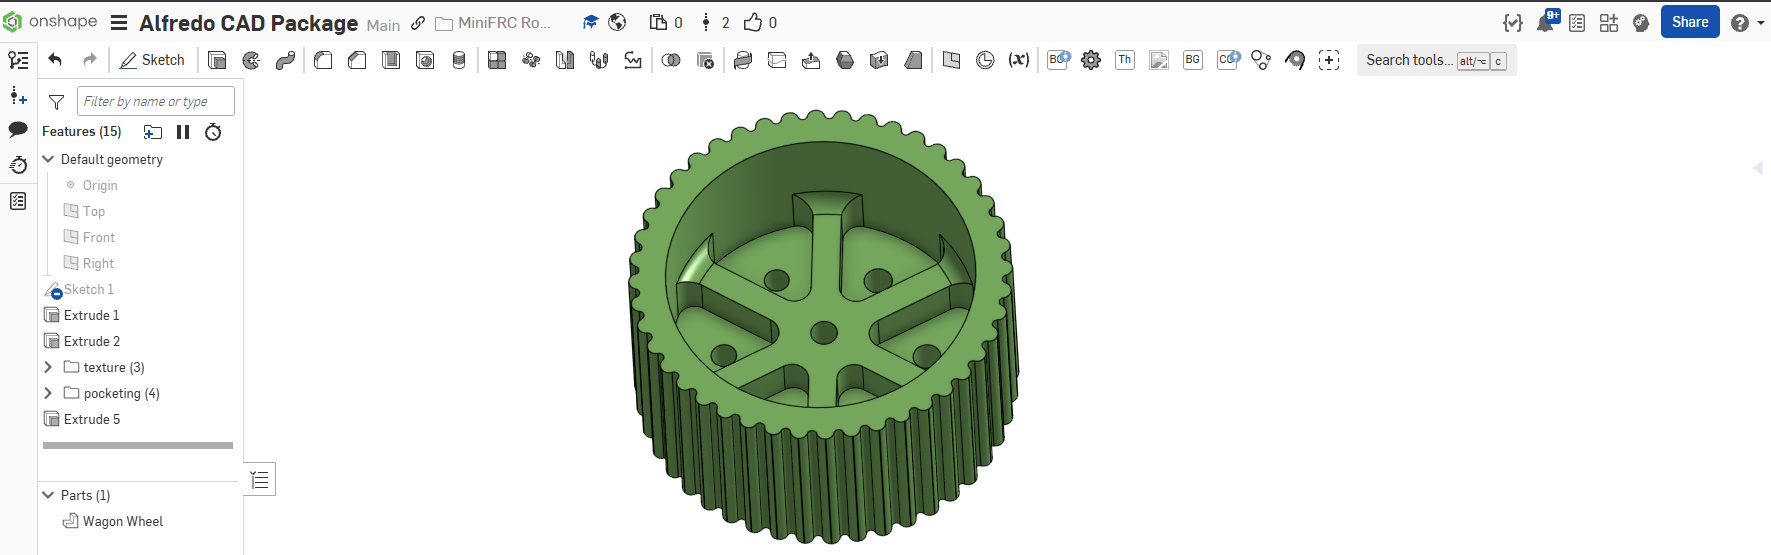Click the Share button
The height and width of the screenshot is (555, 1771).
[1689, 22]
